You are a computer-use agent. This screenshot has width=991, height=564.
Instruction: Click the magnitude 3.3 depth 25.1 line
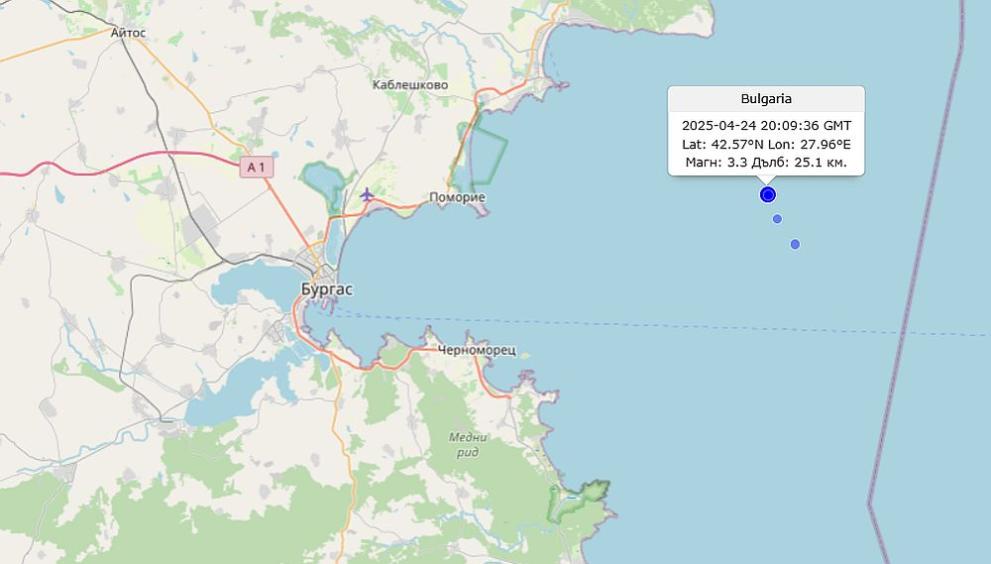click(x=766, y=162)
